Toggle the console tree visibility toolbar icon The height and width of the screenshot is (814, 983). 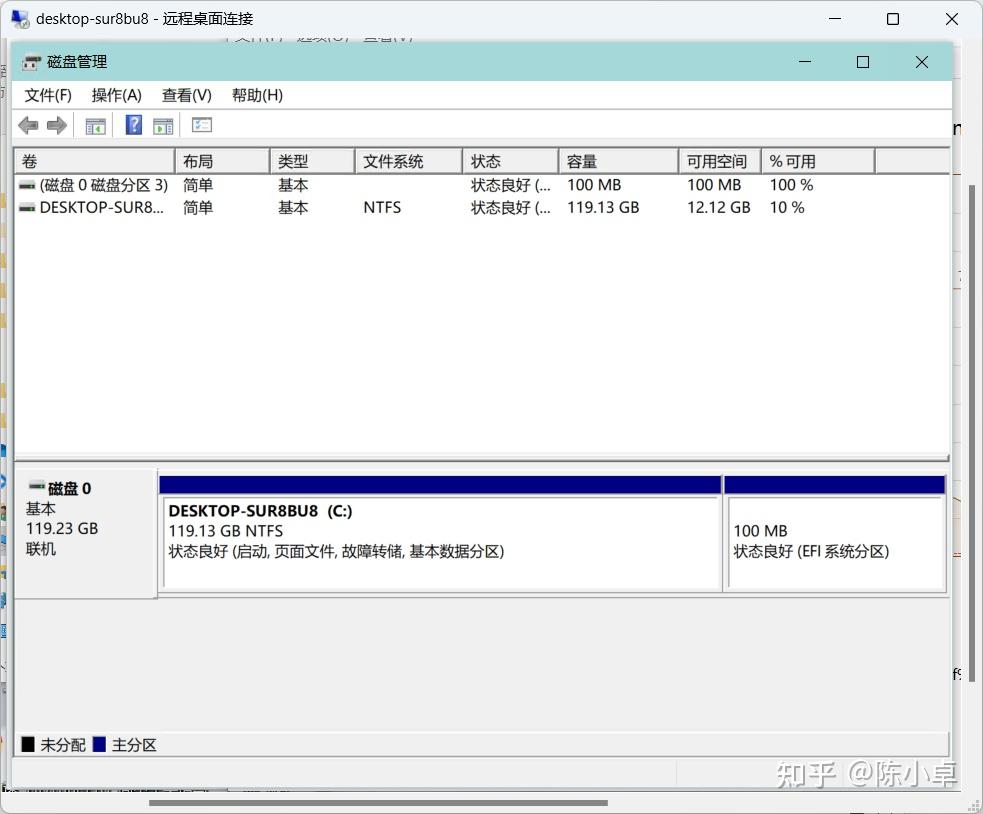tap(96, 124)
